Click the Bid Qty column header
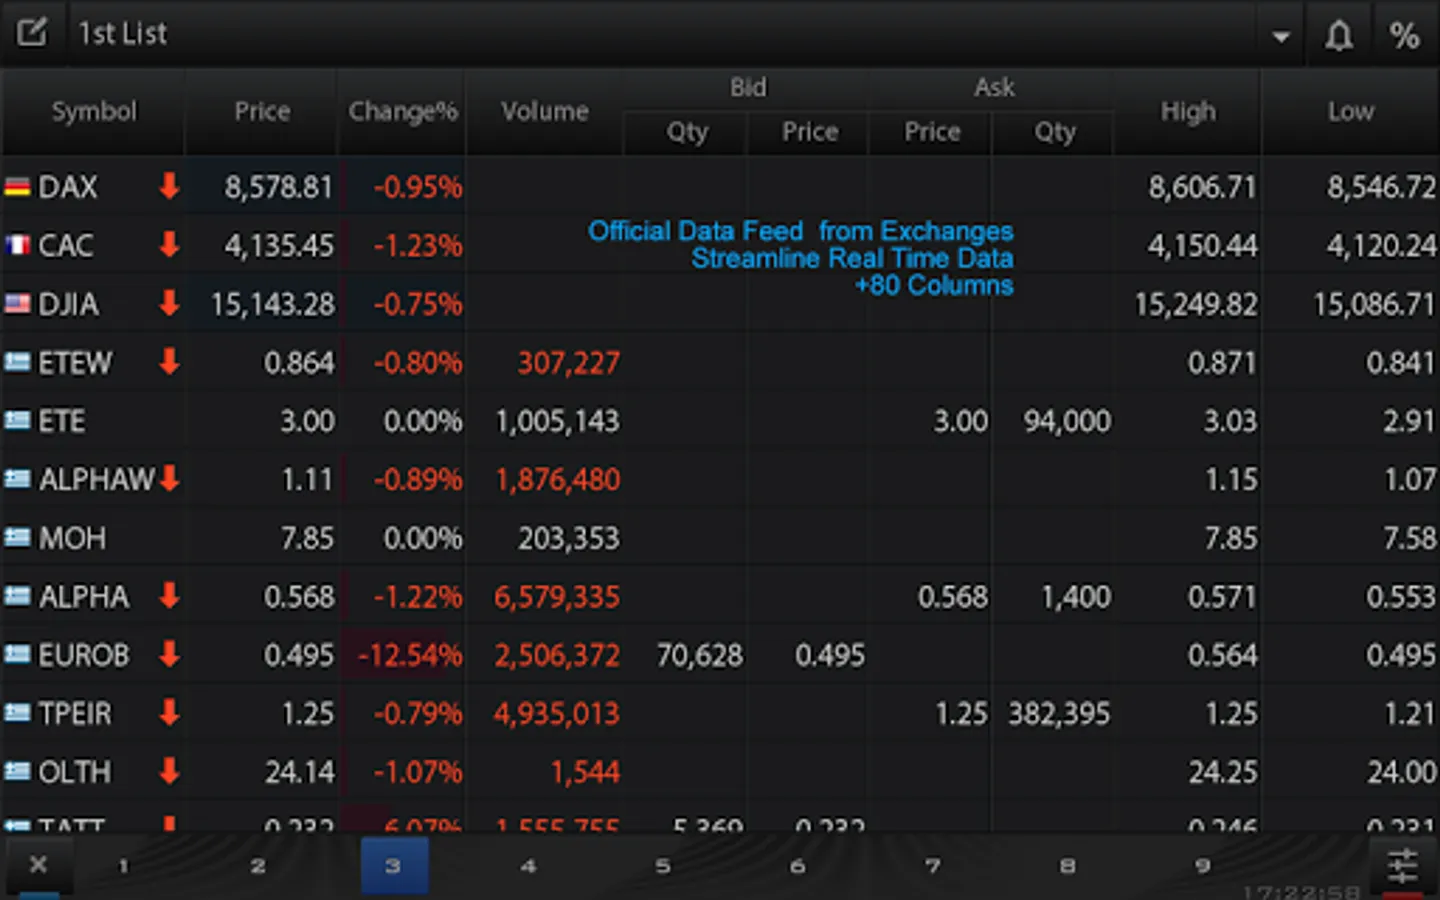This screenshot has height=900, width=1440. point(687,132)
